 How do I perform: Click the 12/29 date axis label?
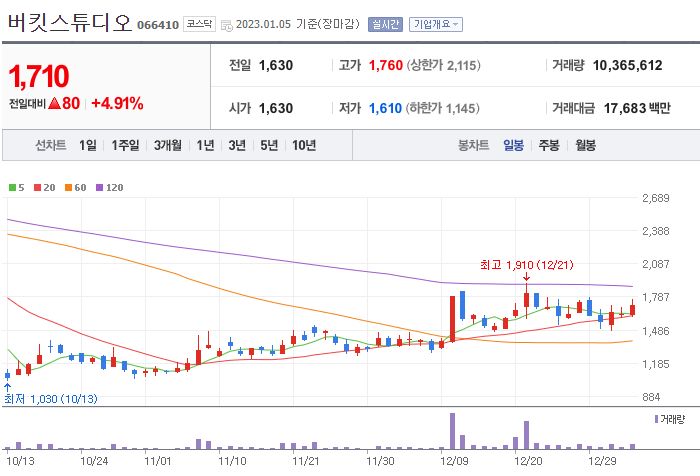click(x=602, y=461)
